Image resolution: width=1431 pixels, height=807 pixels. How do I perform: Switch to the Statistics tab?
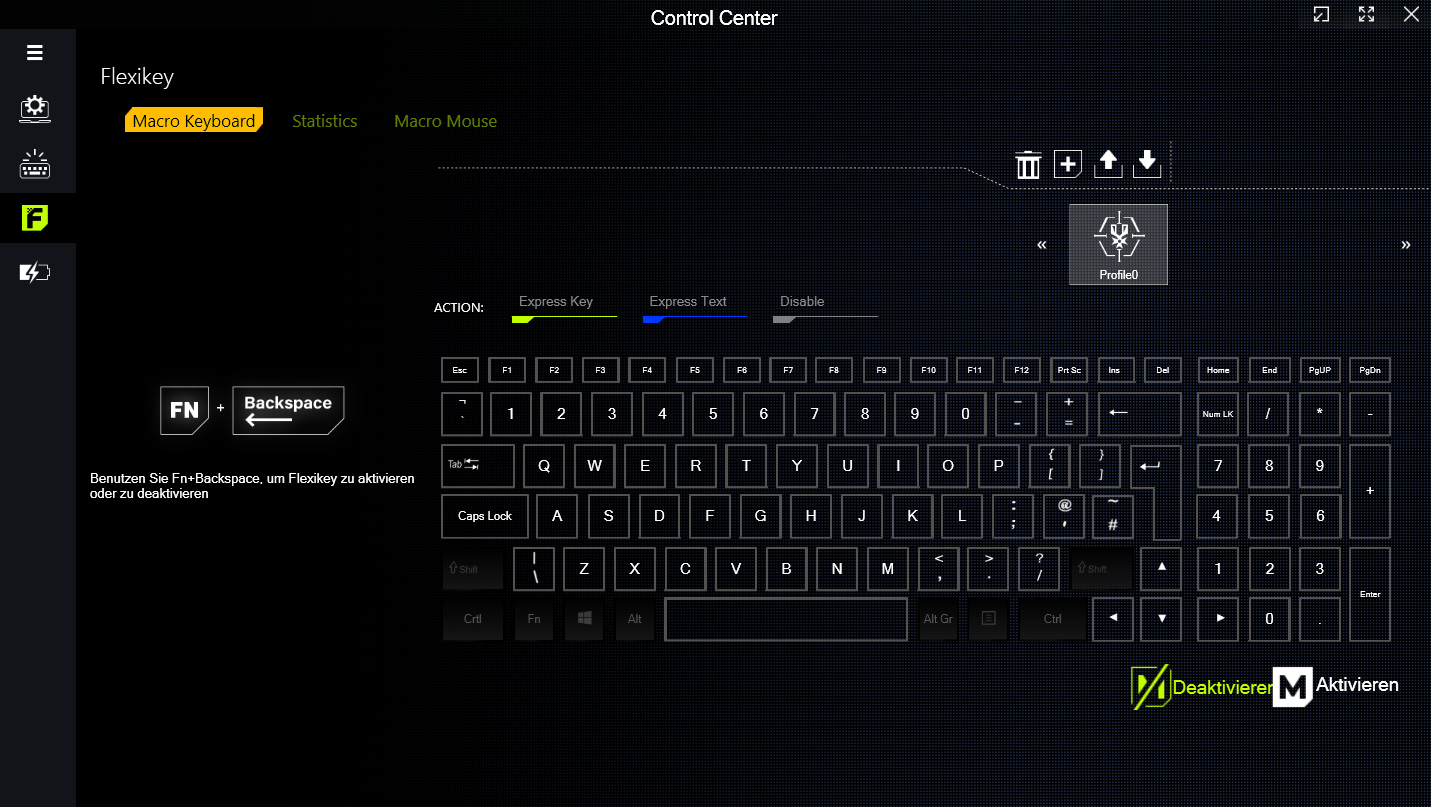pos(324,121)
